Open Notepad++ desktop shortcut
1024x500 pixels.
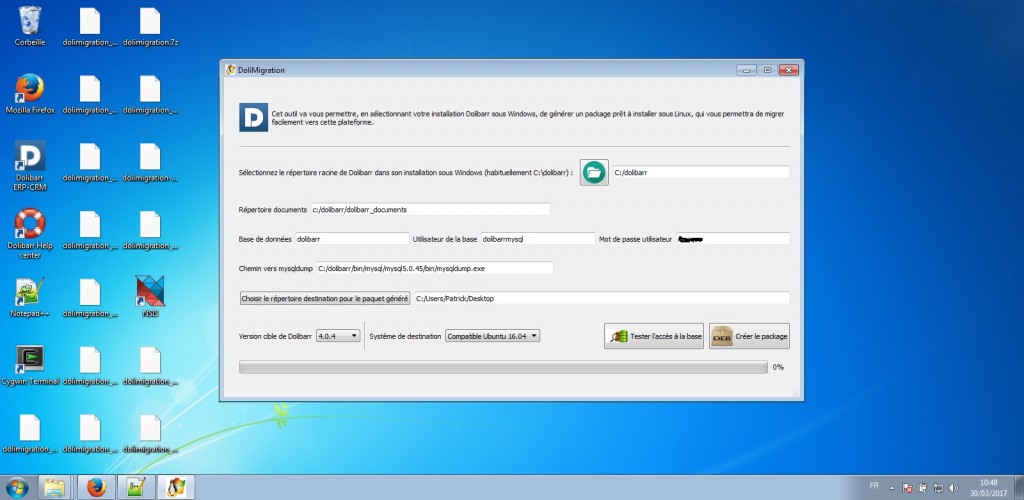[x=30, y=298]
